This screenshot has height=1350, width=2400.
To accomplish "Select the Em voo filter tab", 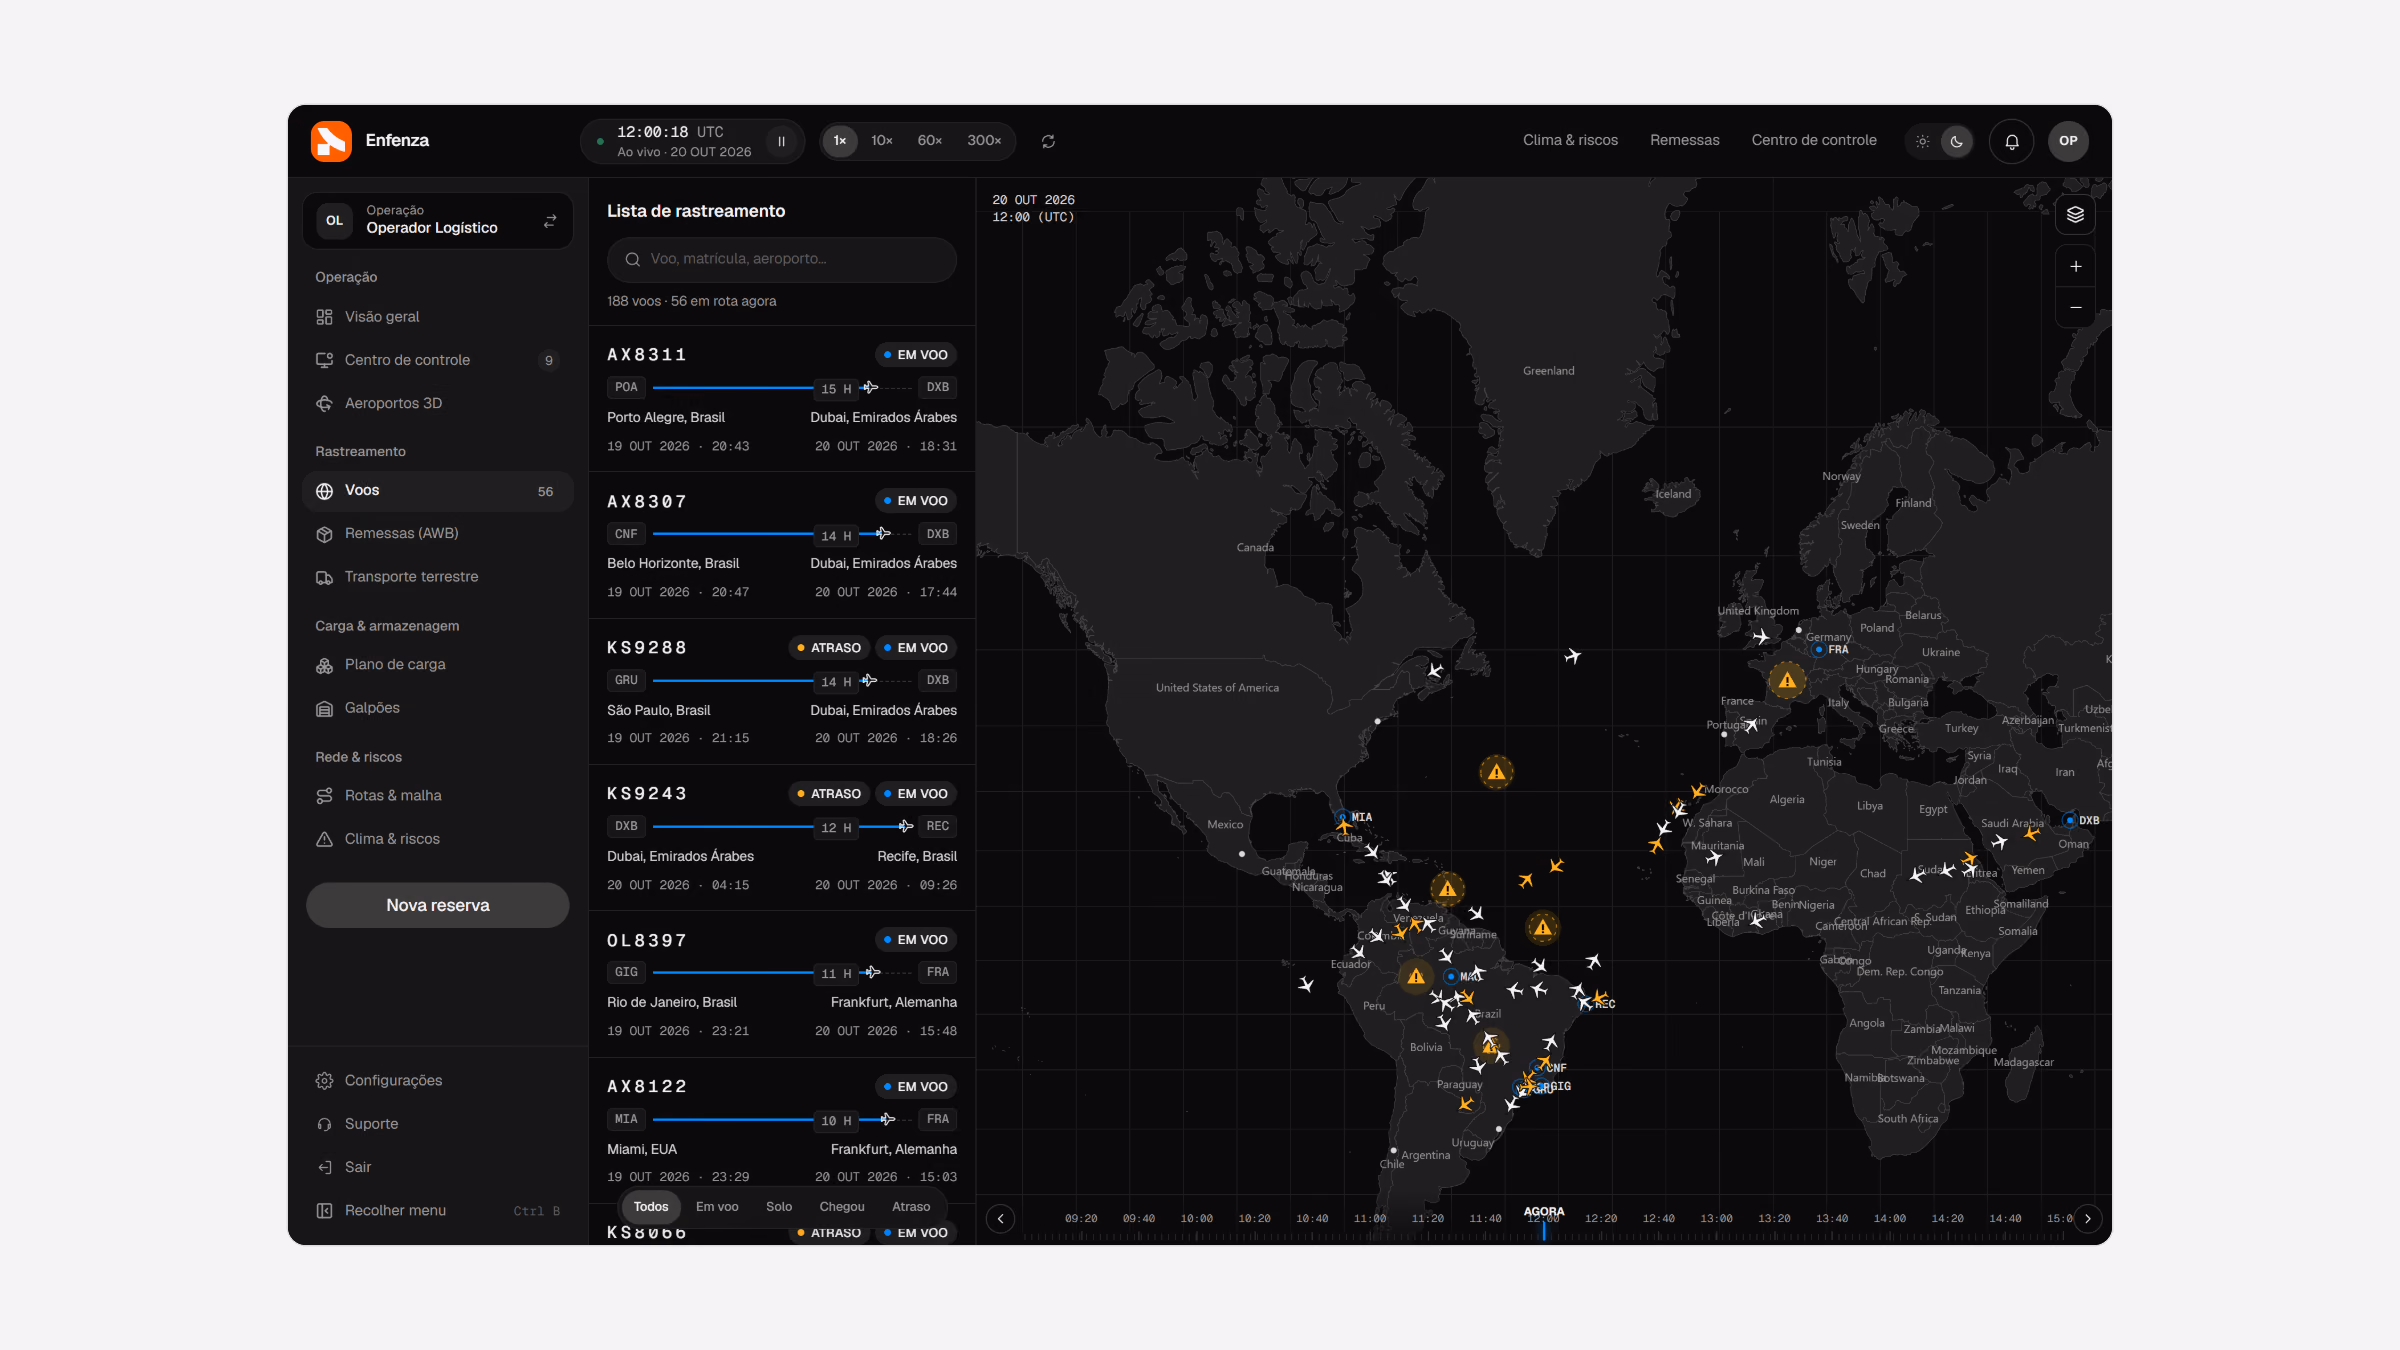I will (x=717, y=1207).
